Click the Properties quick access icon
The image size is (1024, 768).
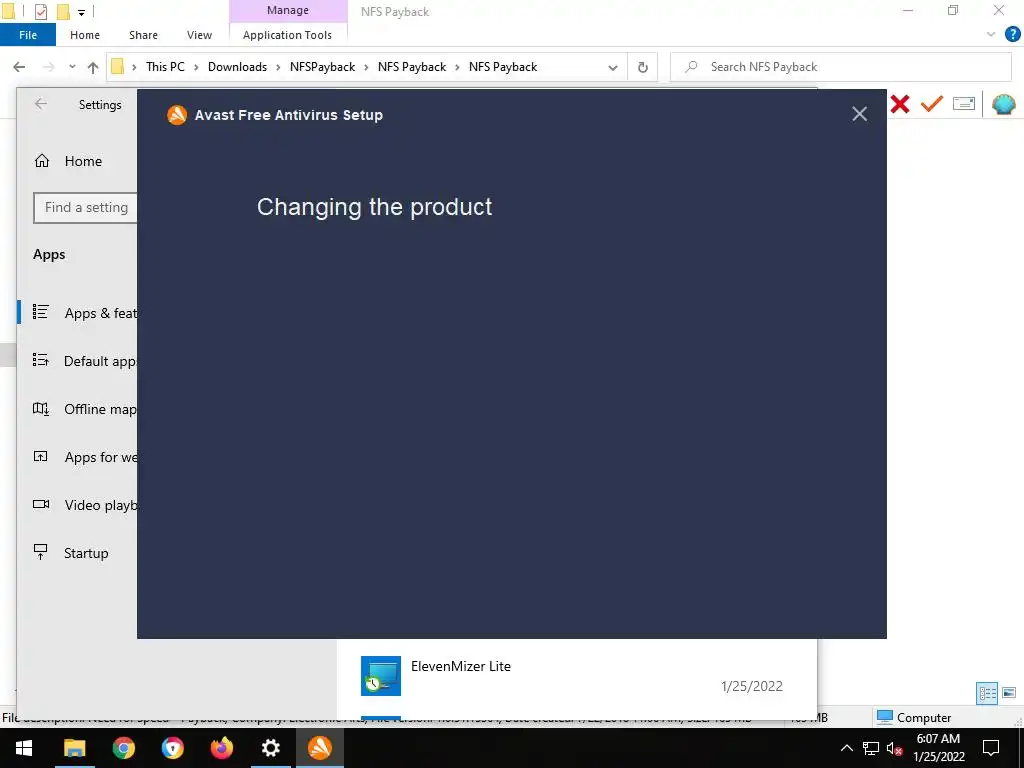point(40,11)
